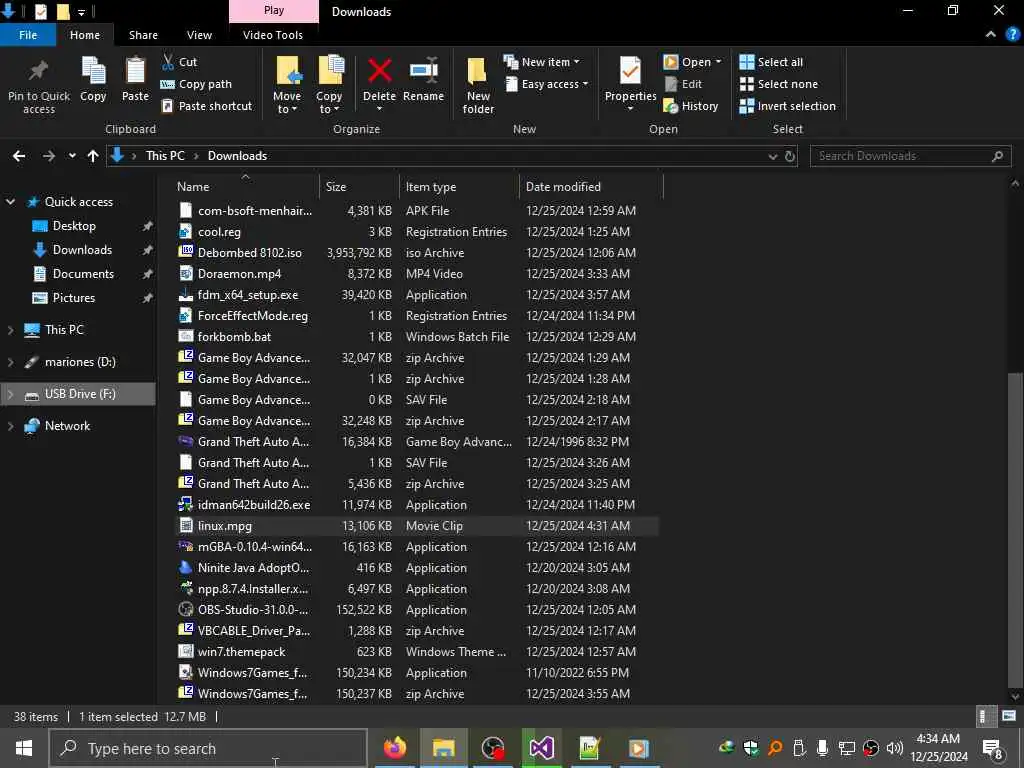Click the volume speaker tray icon

click(x=895, y=748)
